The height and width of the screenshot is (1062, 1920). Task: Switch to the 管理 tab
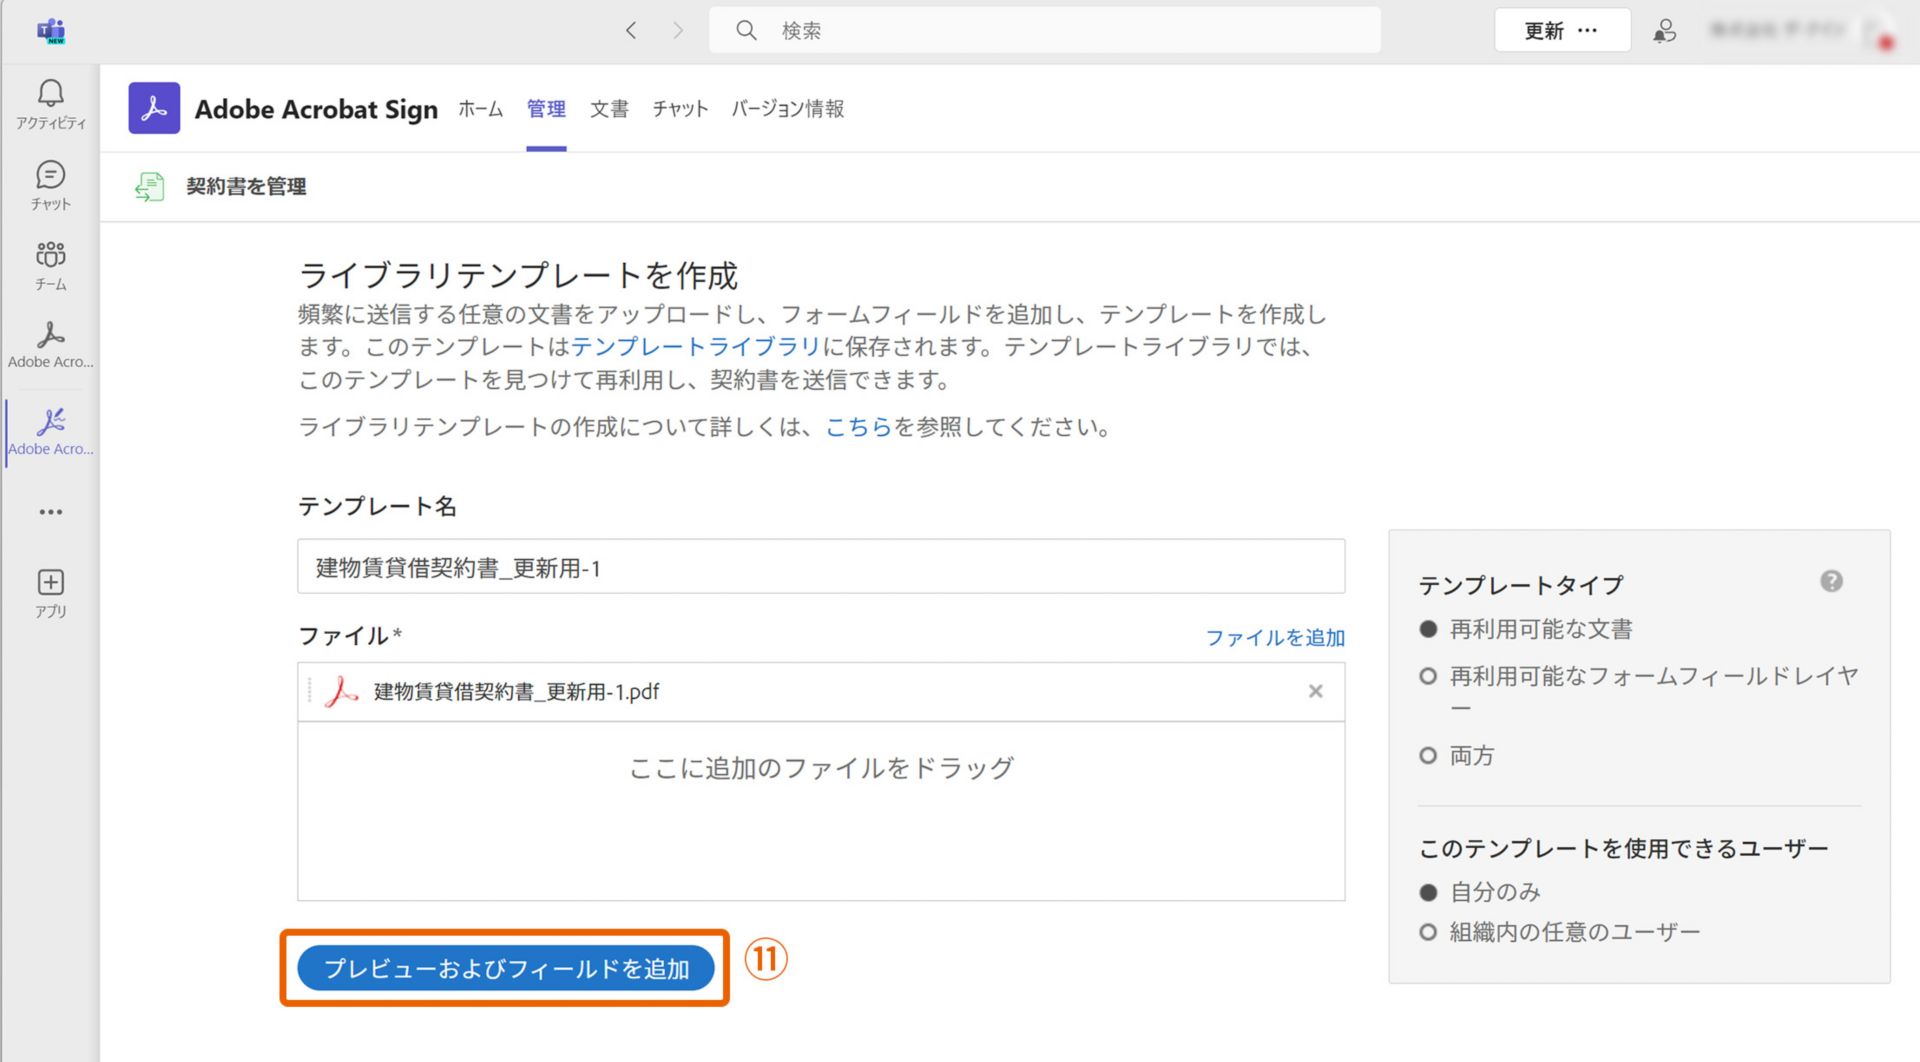coord(546,108)
